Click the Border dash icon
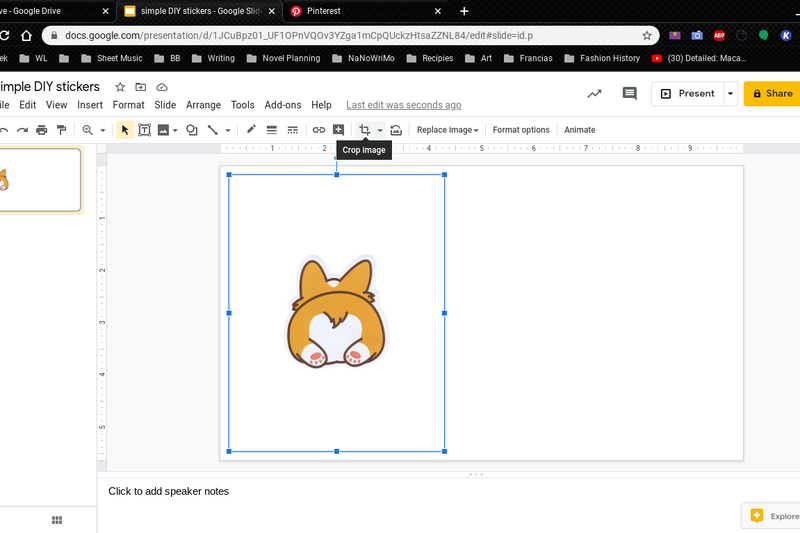This screenshot has width=800, height=533. coord(292,130)
